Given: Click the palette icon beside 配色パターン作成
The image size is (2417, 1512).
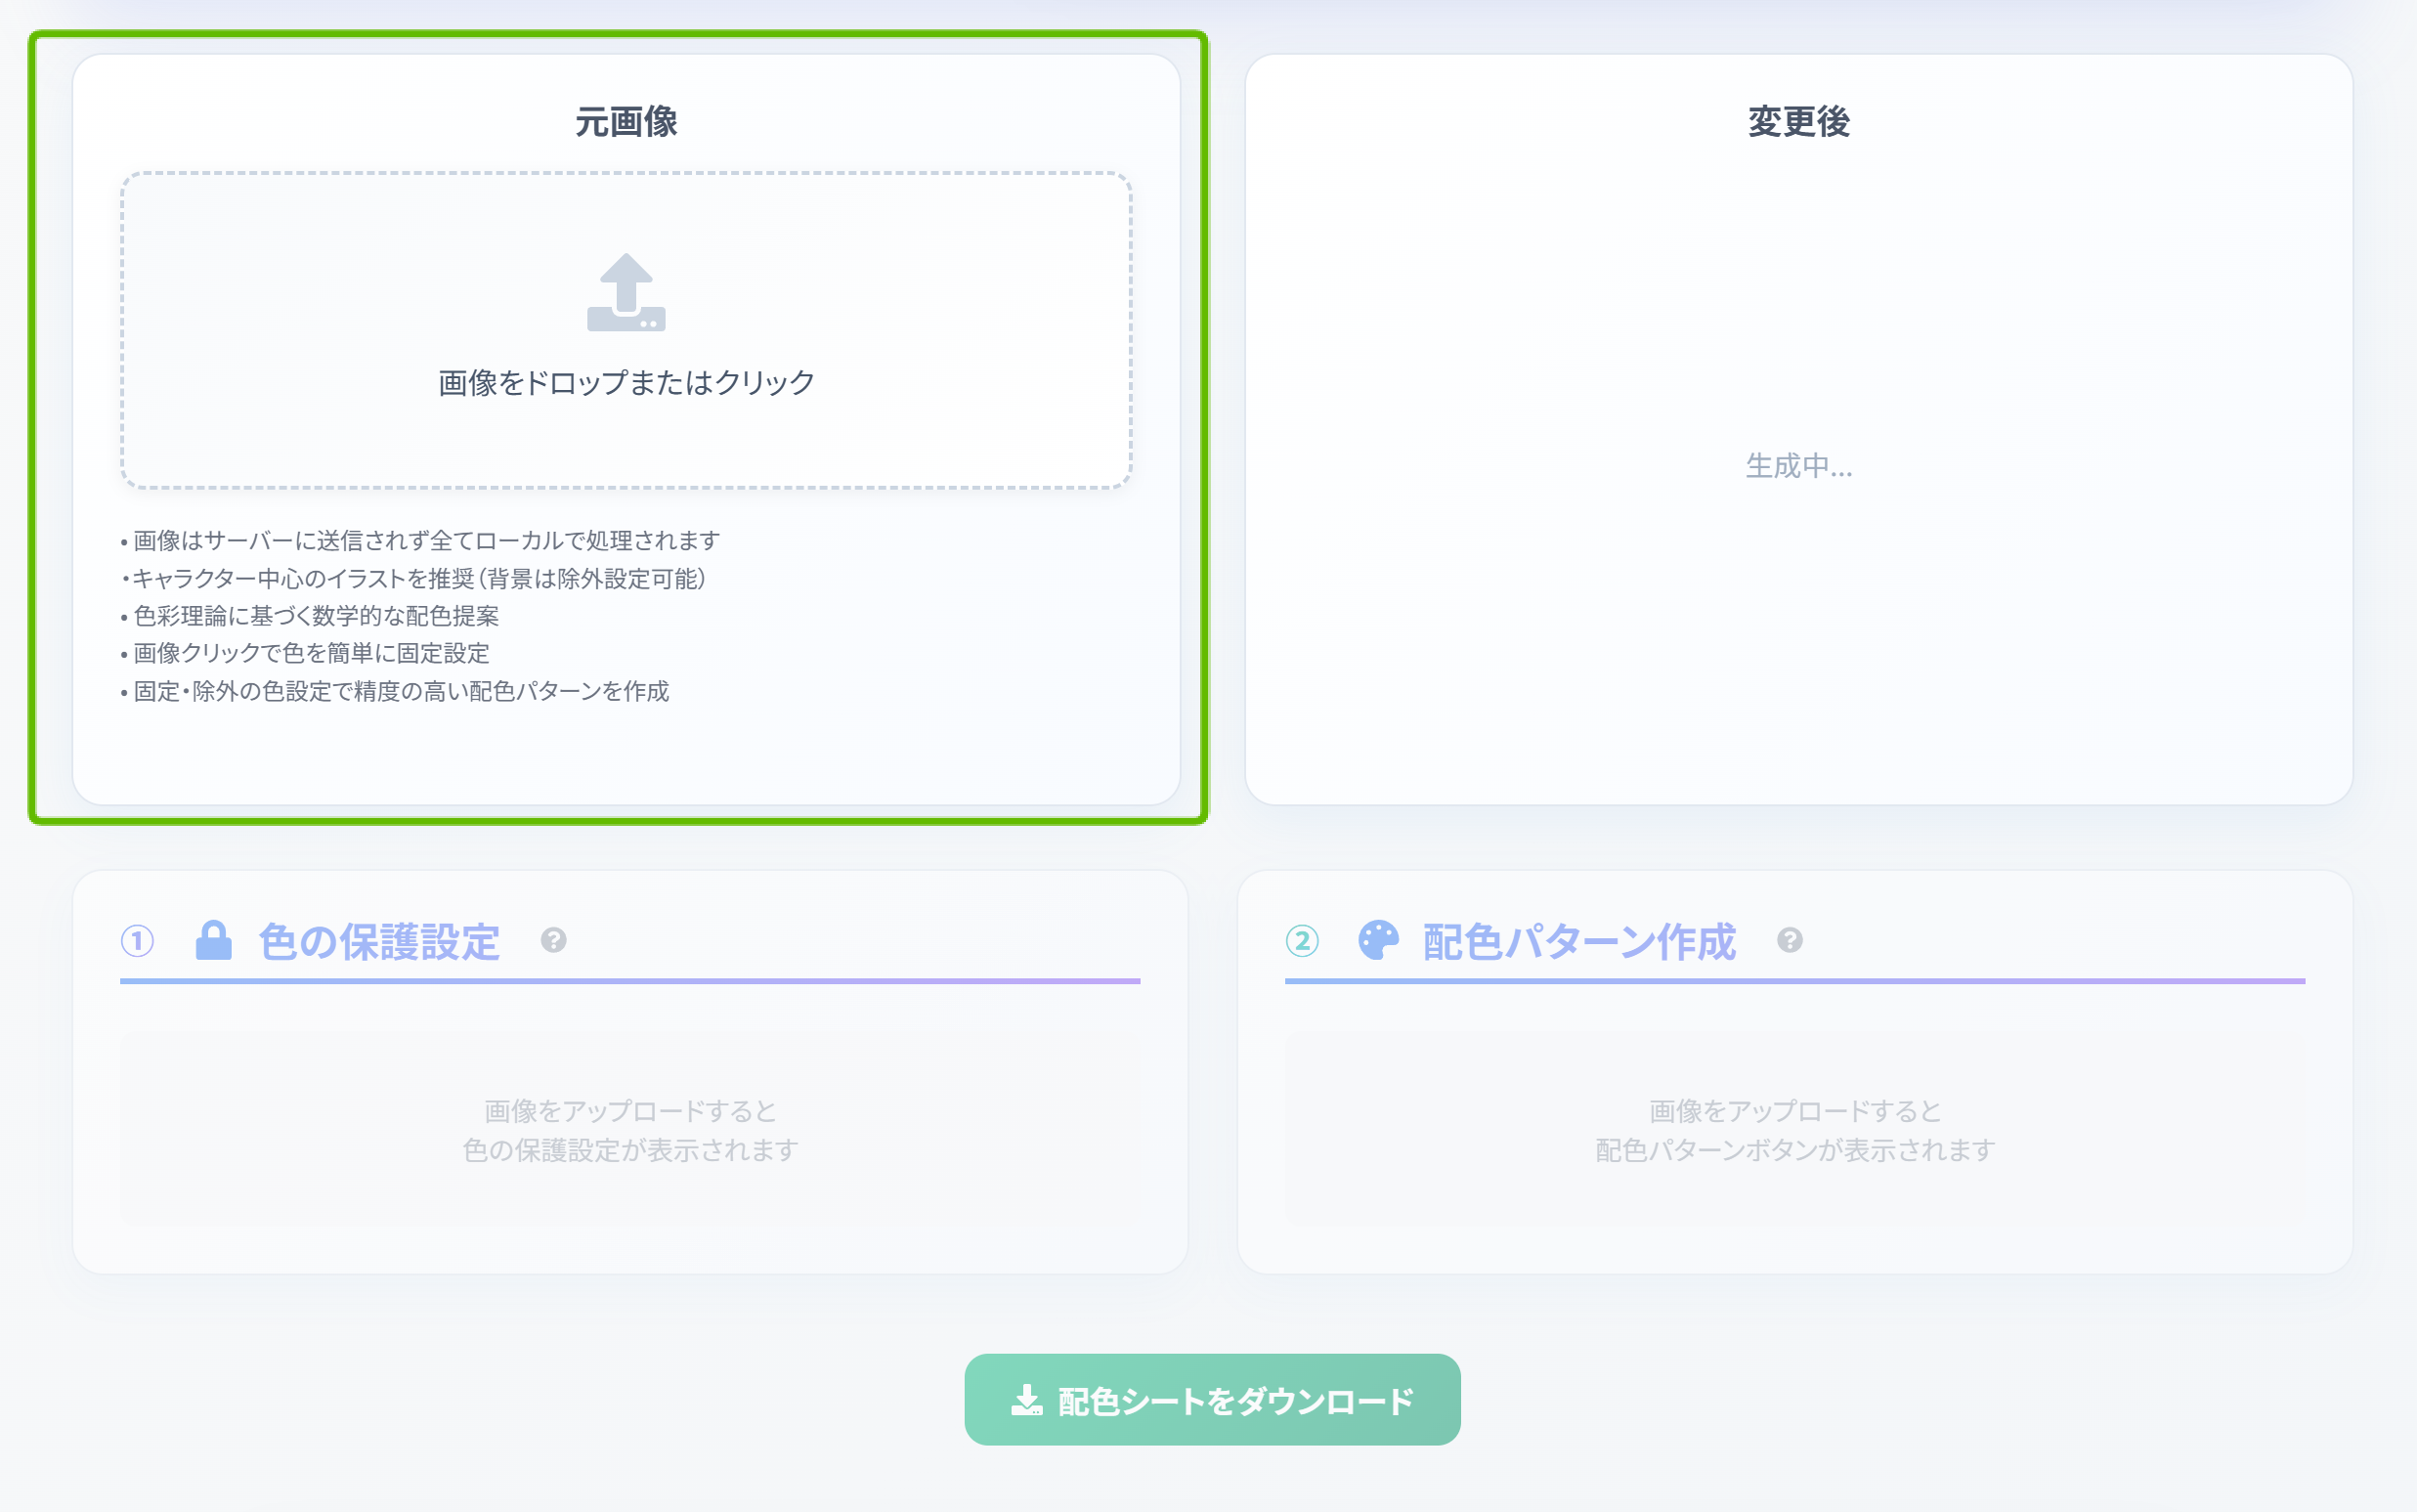Looking at the screenshot, I should (x=1378, y=940).
